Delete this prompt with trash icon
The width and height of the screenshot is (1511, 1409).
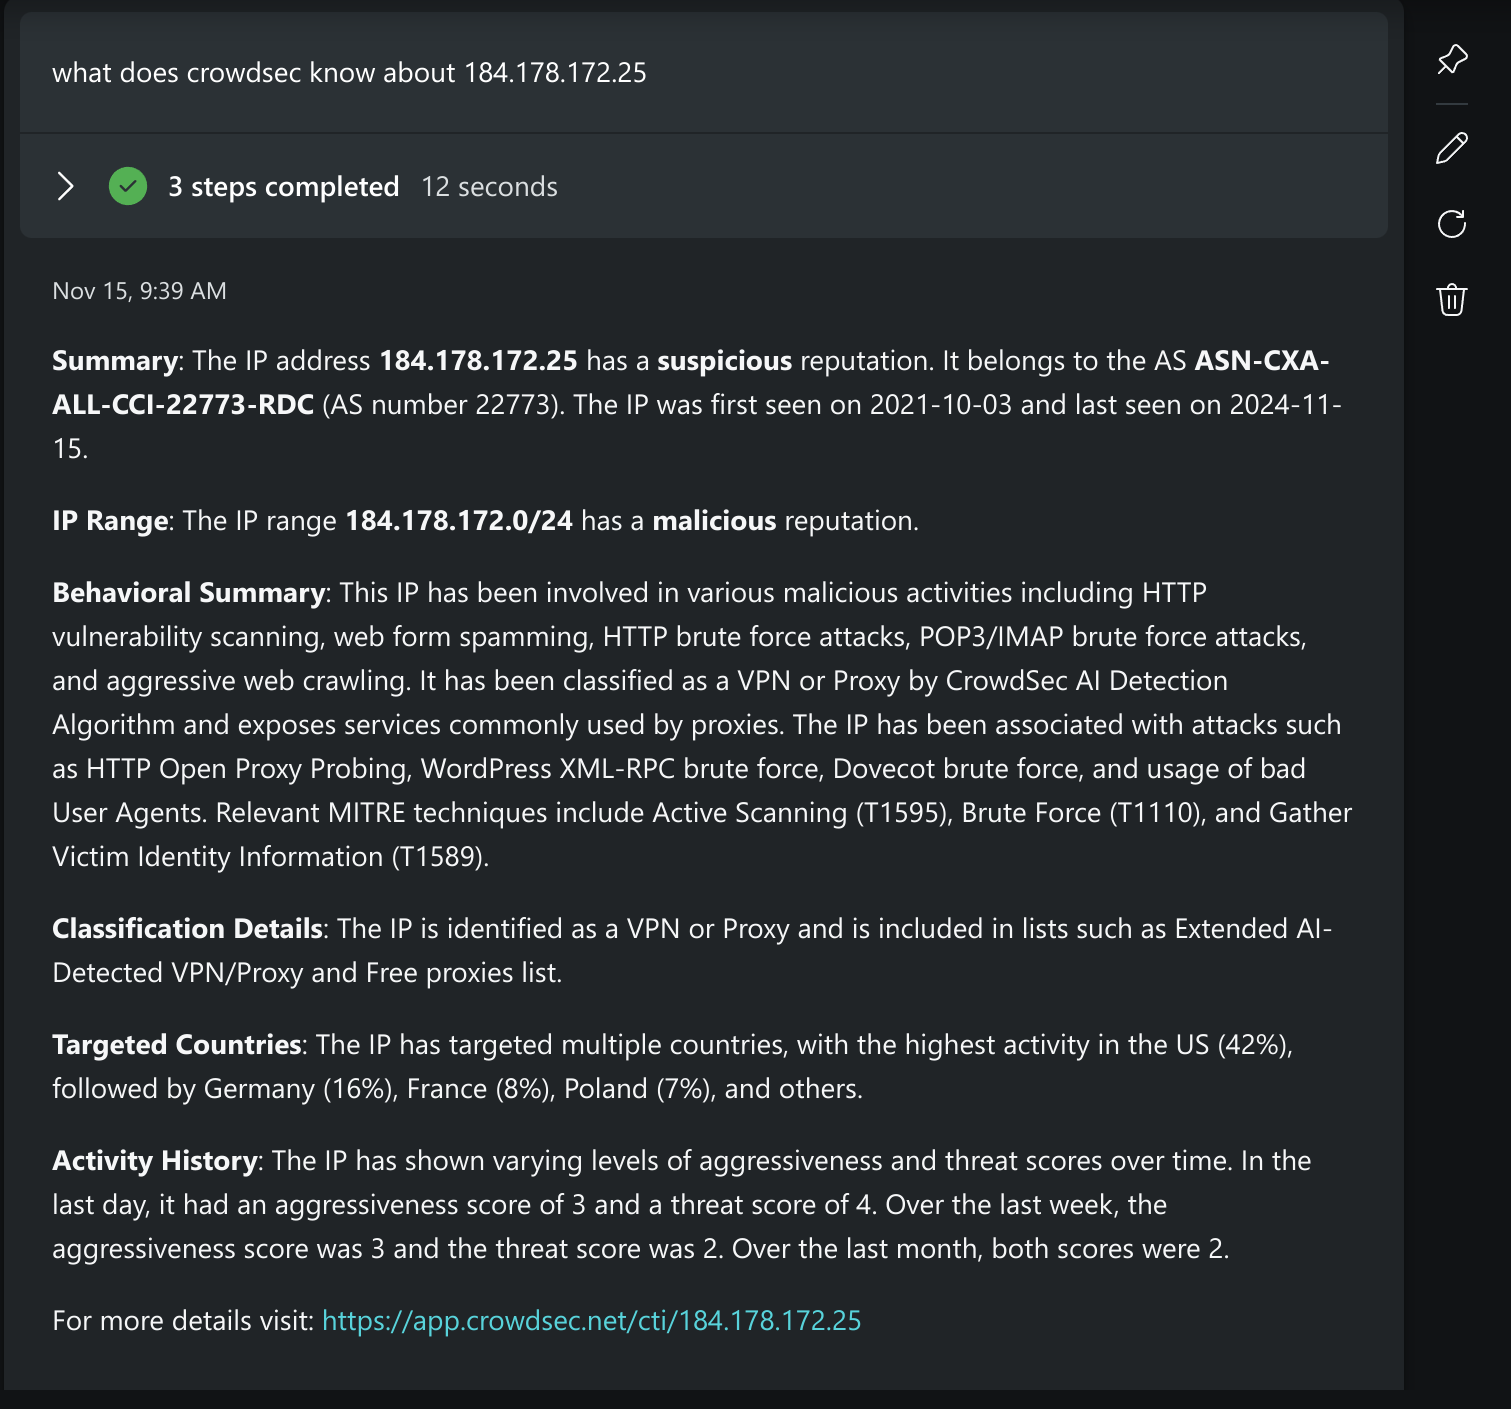1451,299
